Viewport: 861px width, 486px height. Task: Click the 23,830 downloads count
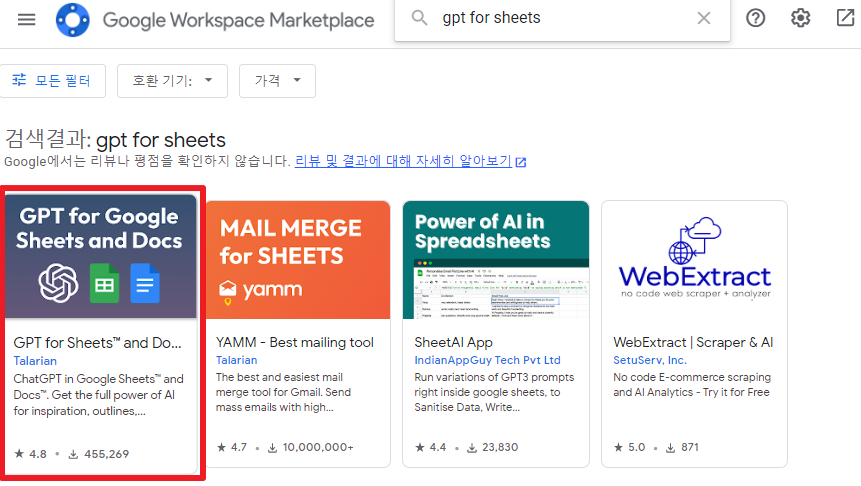click(493, 448)
